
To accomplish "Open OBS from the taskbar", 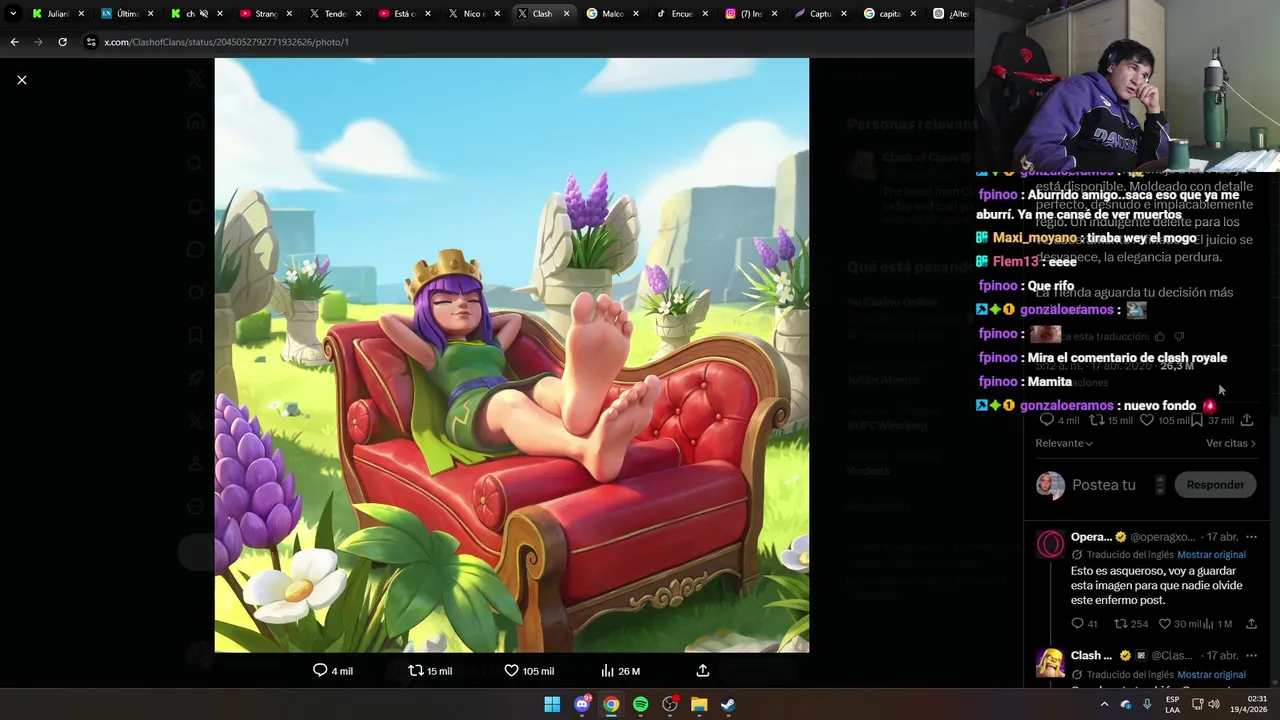I will coord(670,704).
